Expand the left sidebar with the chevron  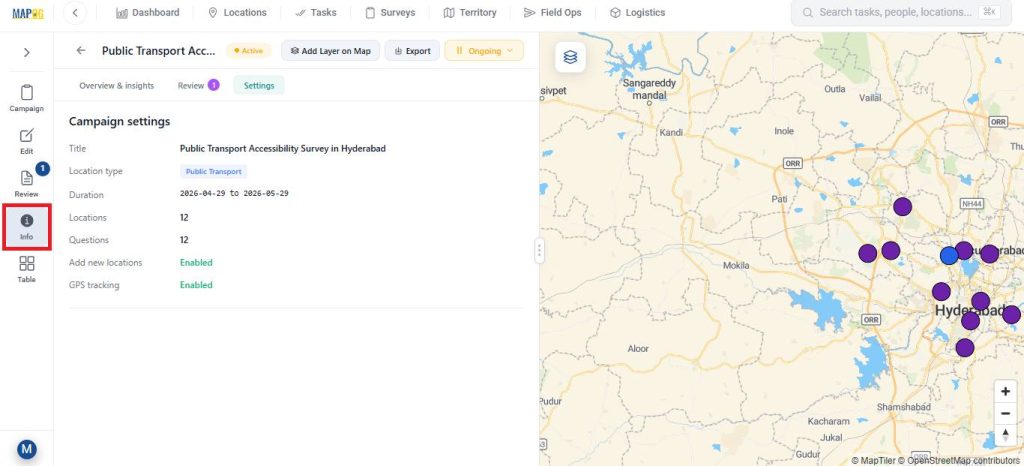[26, 52]
